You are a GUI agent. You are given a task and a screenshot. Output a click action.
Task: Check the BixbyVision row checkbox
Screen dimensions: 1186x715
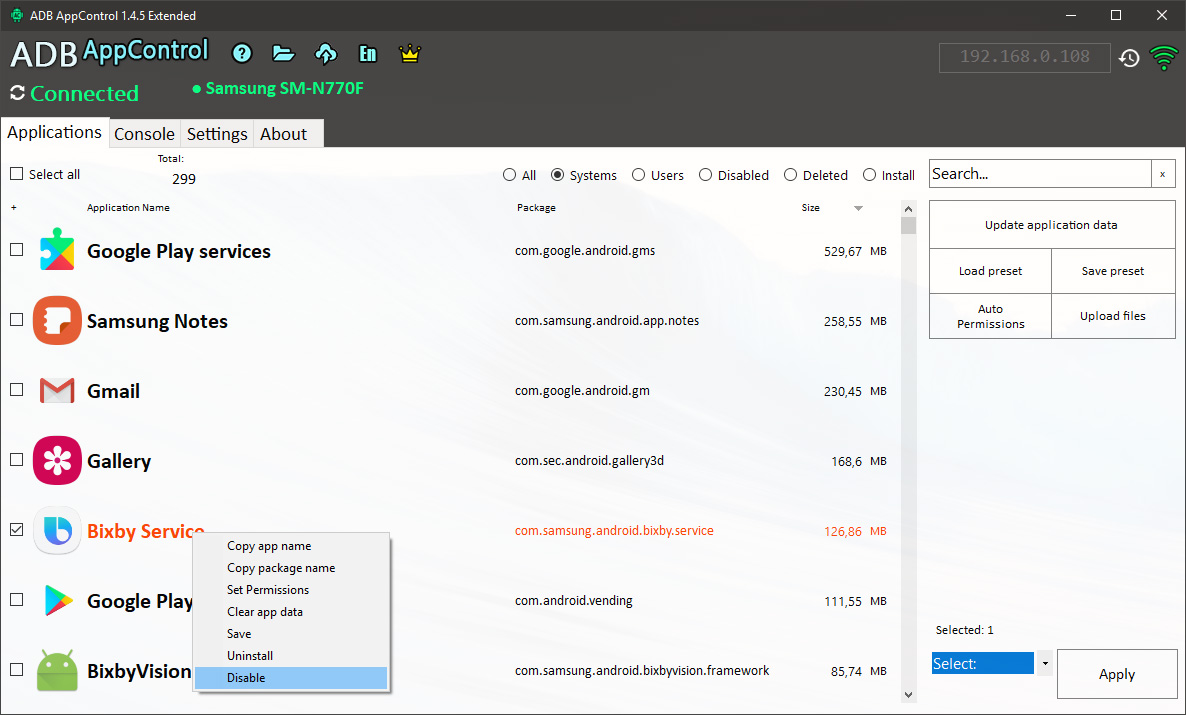[x=17, y=670]
